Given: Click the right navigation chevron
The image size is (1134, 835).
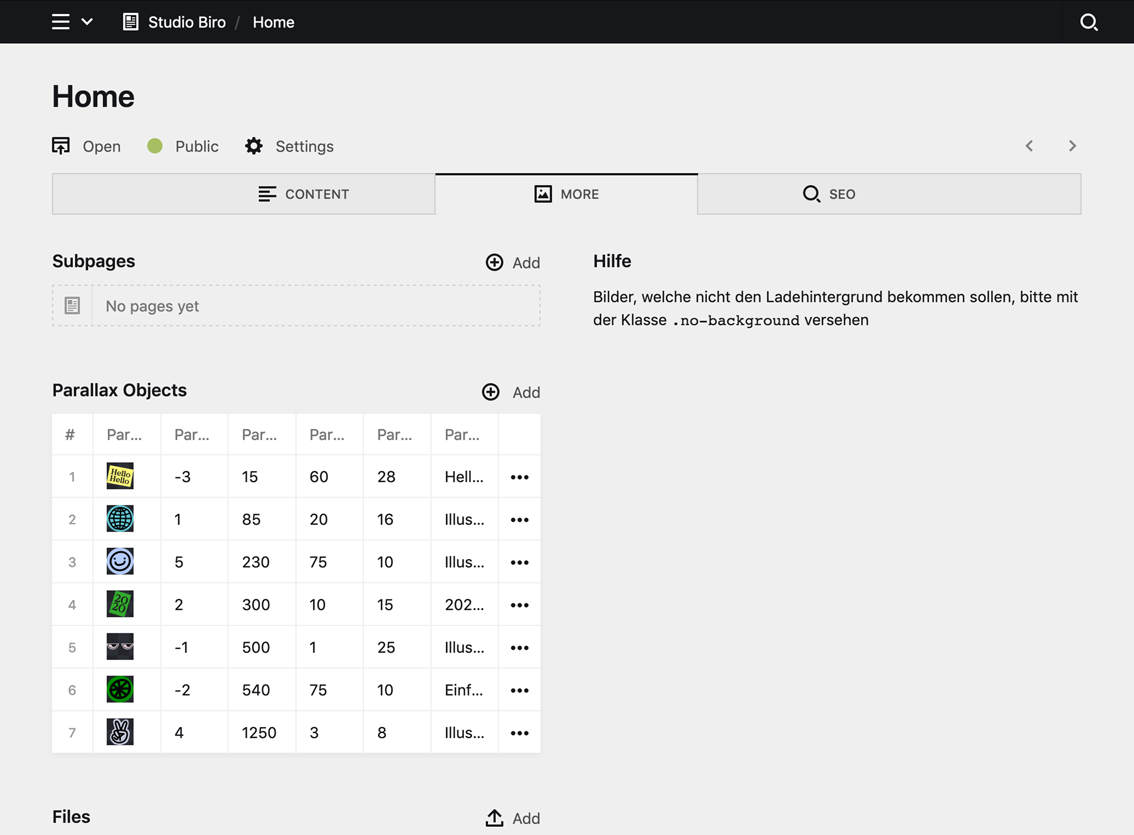Looking at the screenshot, I should [1072, 145].
